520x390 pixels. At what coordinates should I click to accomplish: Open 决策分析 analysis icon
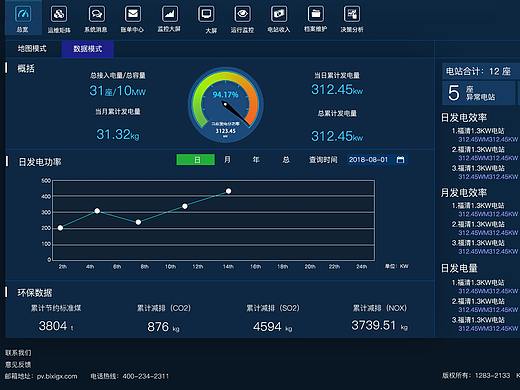point(352,14)
